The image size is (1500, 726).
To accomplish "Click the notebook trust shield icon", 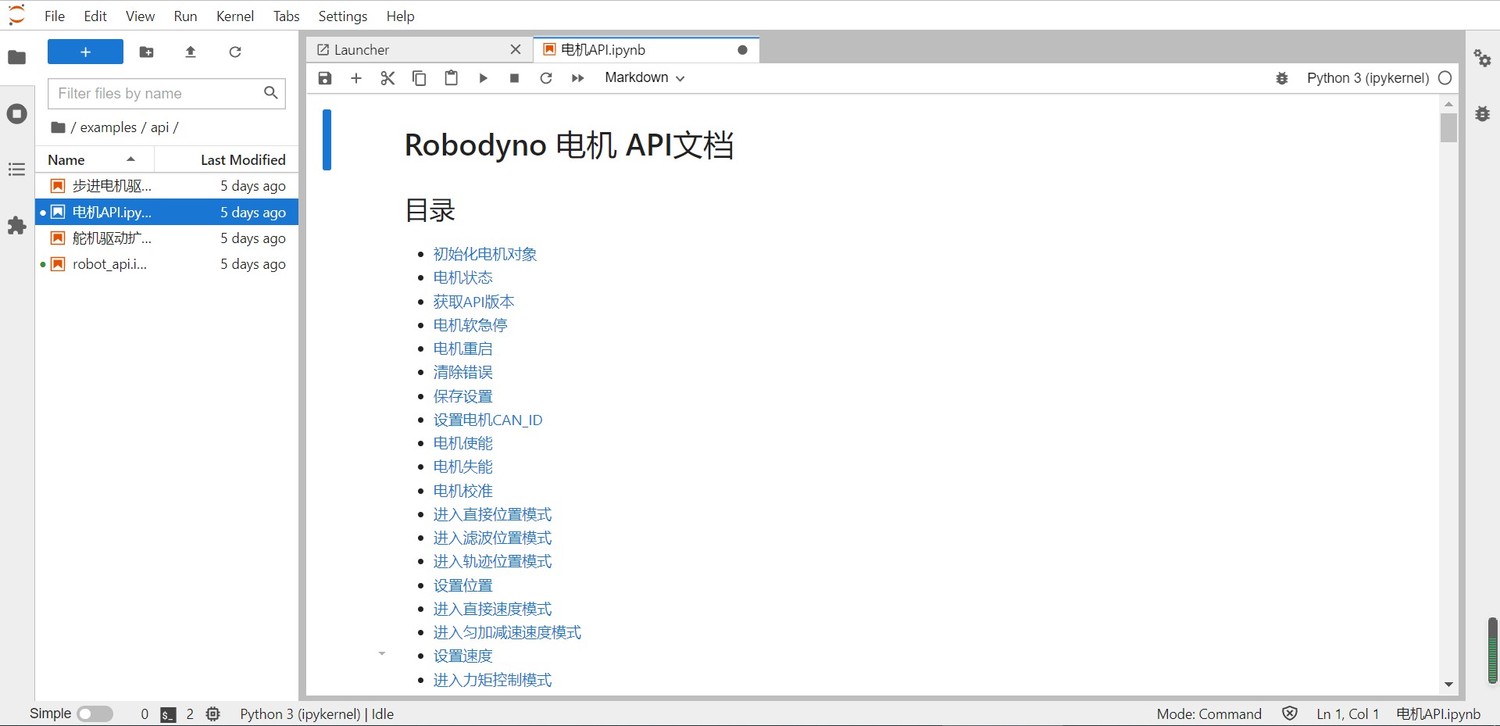I will pyautogui.click(x=1290, y=714).
